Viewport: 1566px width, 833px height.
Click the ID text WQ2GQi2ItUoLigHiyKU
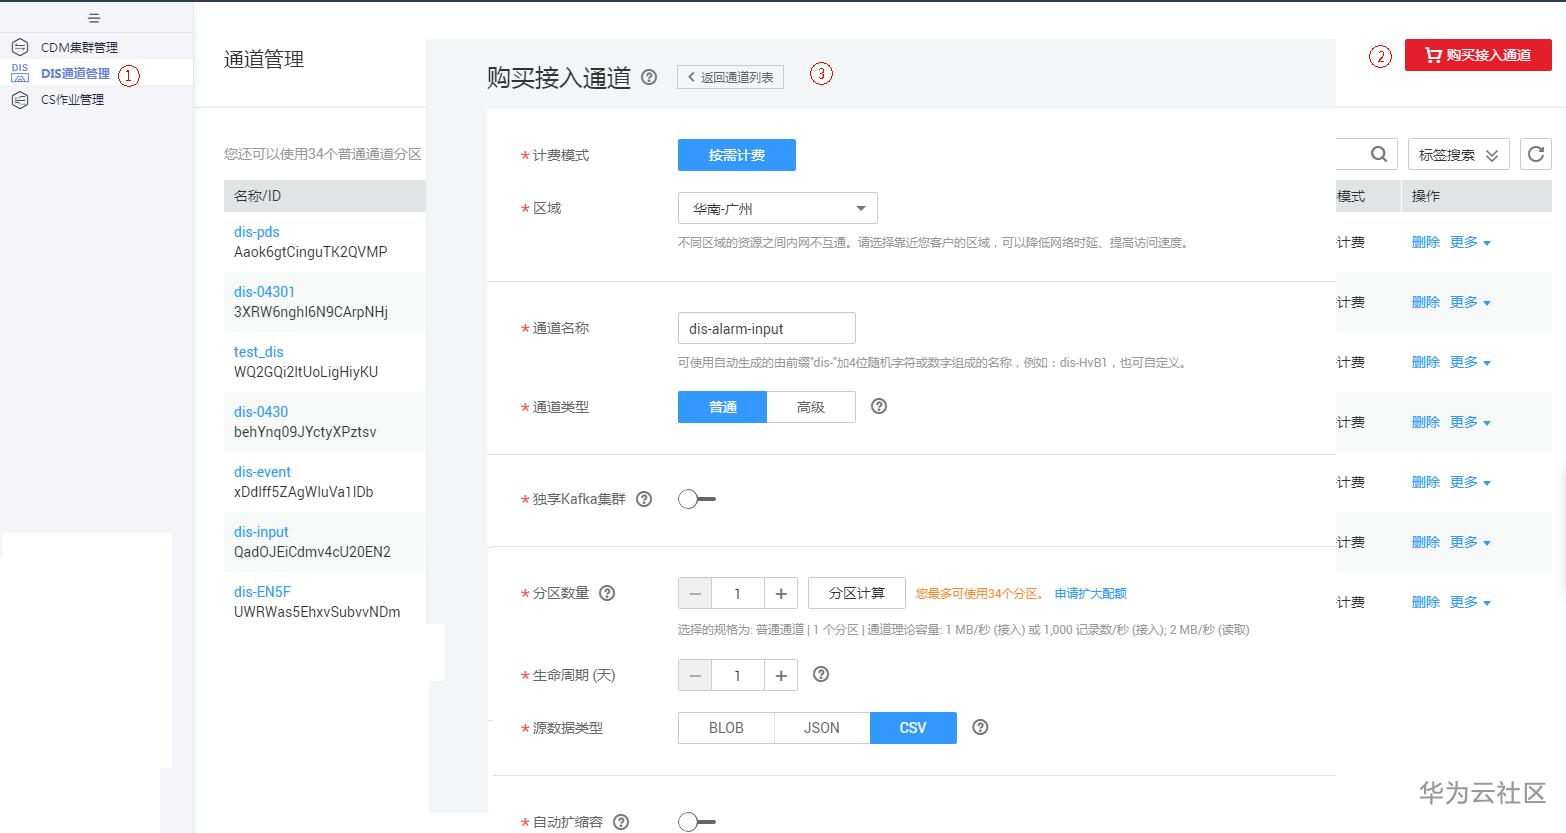(306, 372)
